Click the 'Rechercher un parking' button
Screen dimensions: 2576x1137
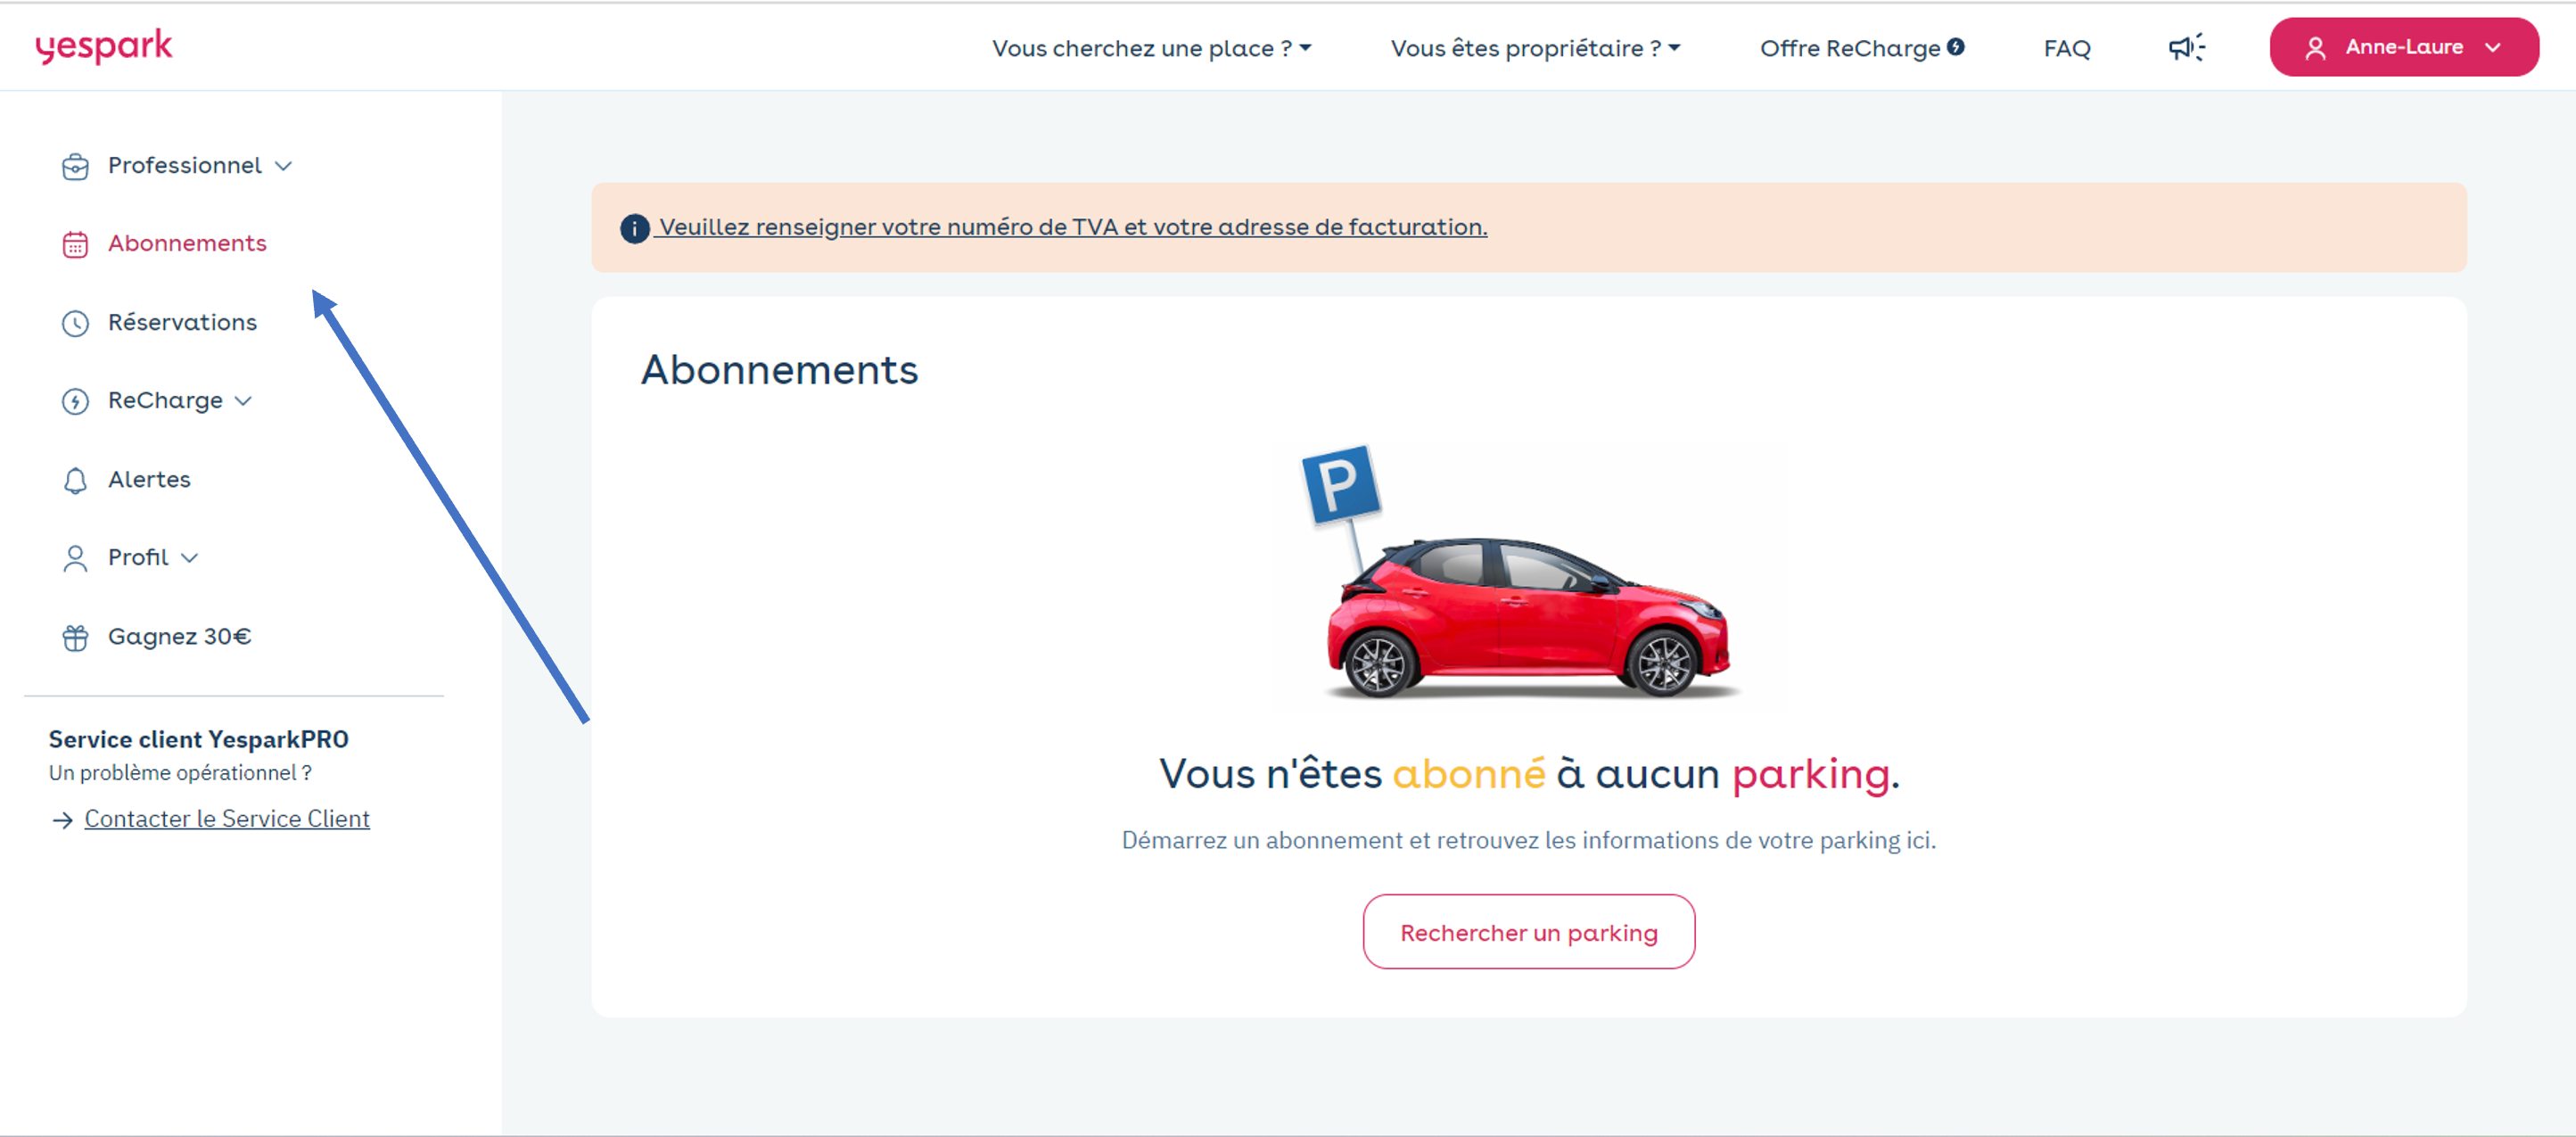pos(1528,932)
